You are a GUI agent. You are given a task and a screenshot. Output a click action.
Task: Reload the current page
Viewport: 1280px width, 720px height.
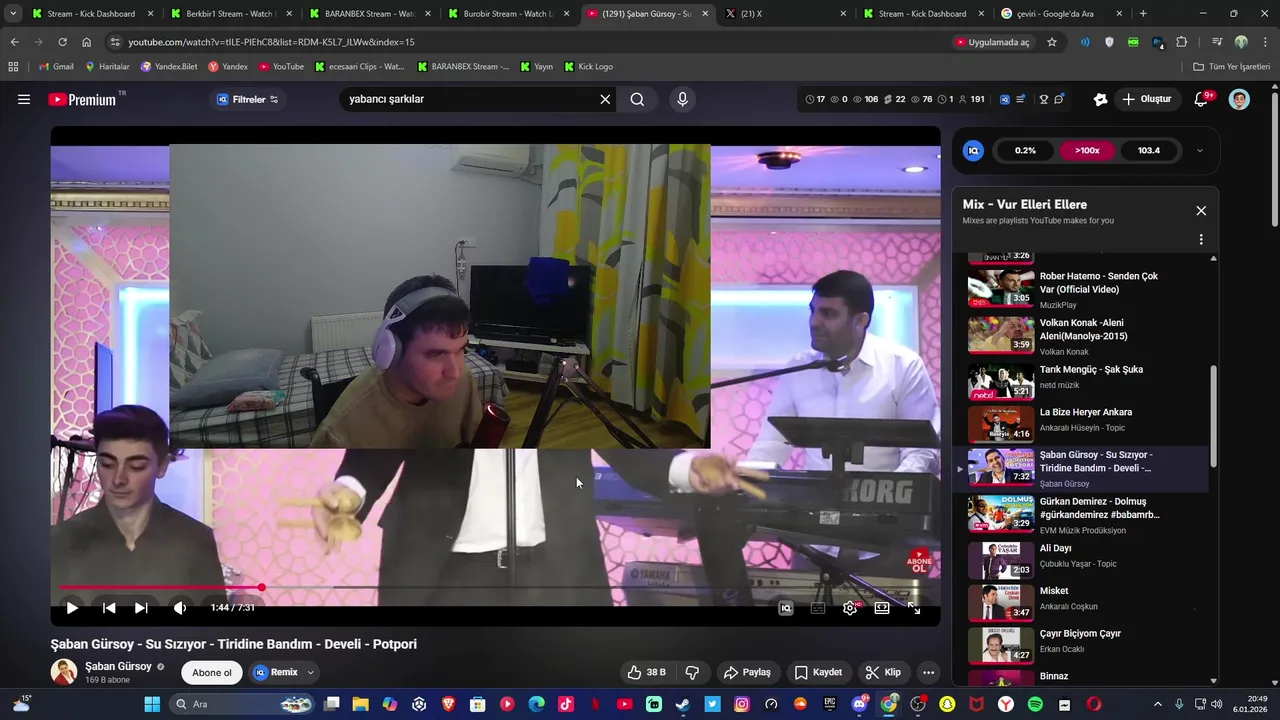[x=62, y=42]
